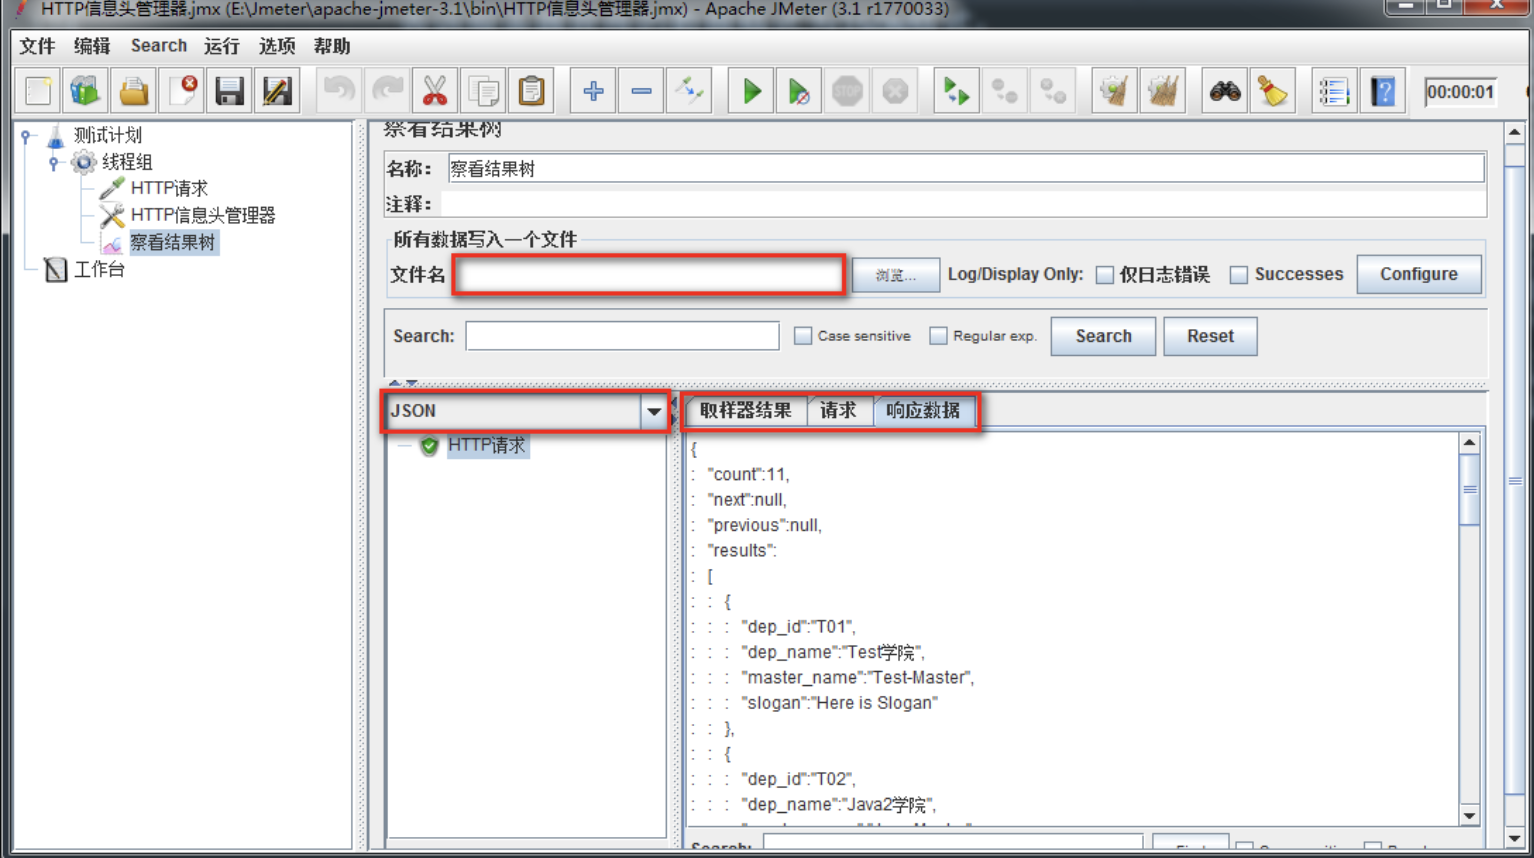The height and width of the screenshot is (858, 1534).
Task: Click the 文件名 input field
Action: pyautogui.click(x=648, y=275)
